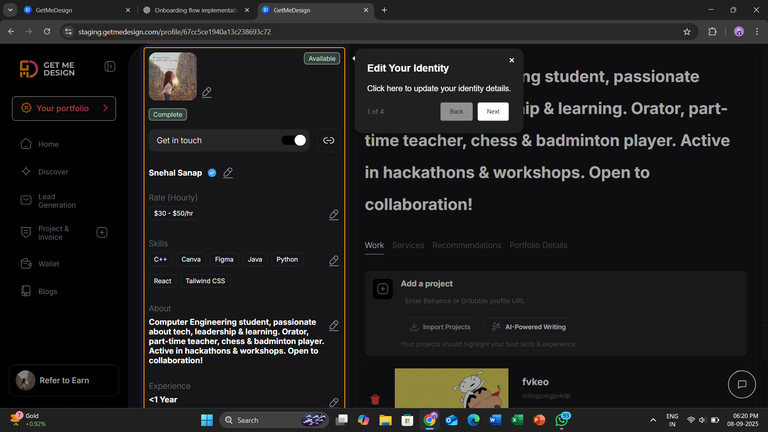Open the browser extensions puzzle icon
Screen dimensions: 768x432
click(x=712, y=32)
